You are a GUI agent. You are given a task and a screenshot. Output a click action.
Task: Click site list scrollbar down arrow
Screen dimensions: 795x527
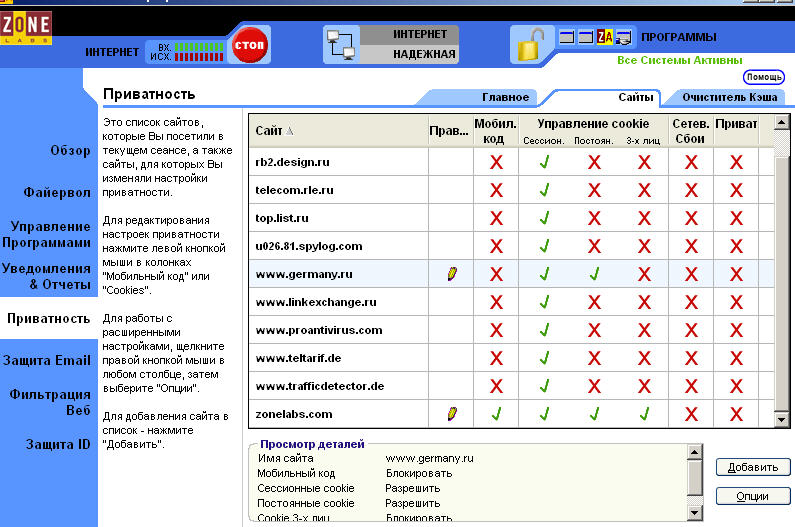pyautogui.click(x=781, y=419)
